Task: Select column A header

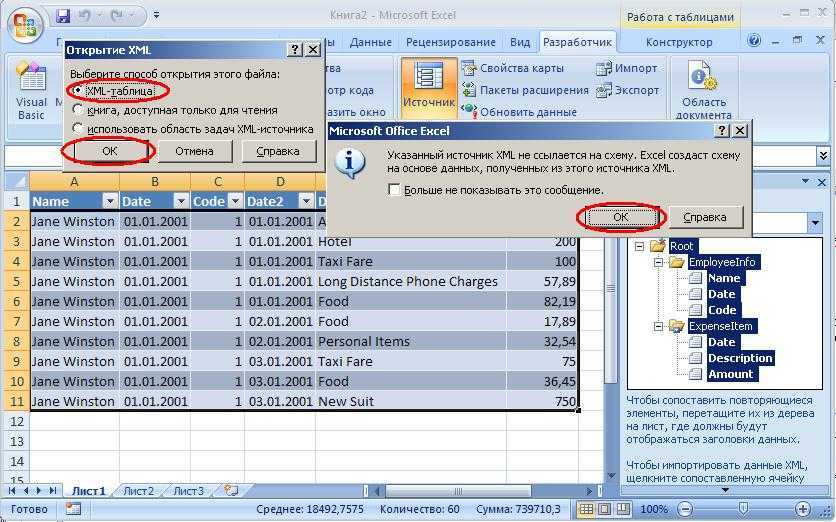Action: [74, 182]
